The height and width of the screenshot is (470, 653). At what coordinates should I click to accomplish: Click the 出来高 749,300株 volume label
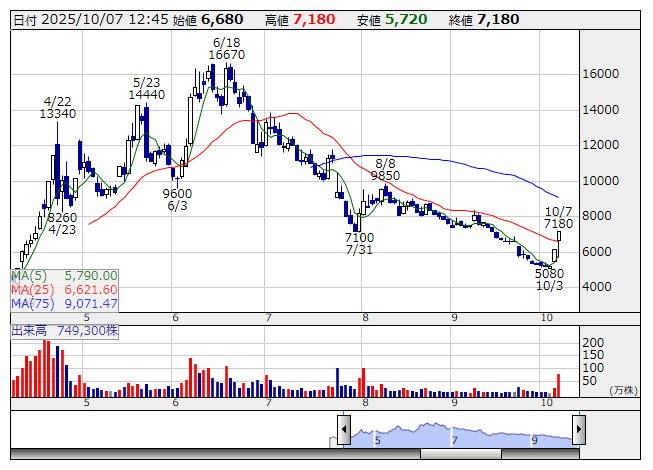pyautogui.click(x=65, y=331)
